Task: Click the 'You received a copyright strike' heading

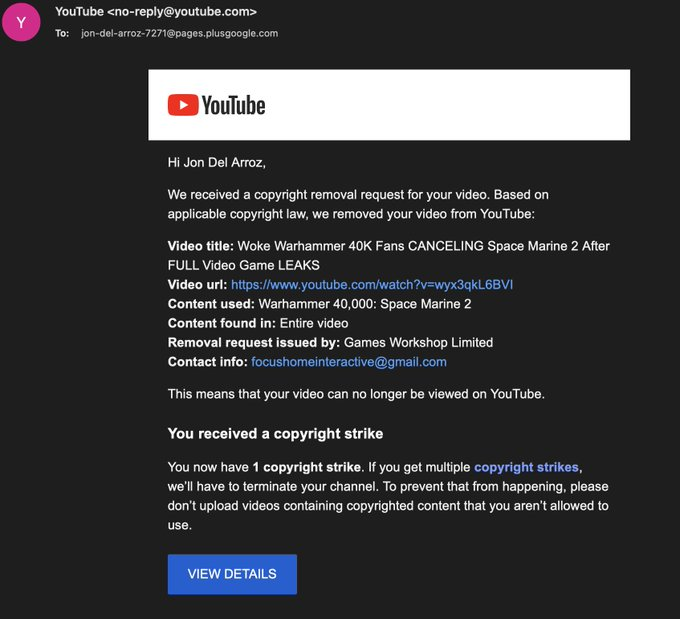Action: pos(275,434)
